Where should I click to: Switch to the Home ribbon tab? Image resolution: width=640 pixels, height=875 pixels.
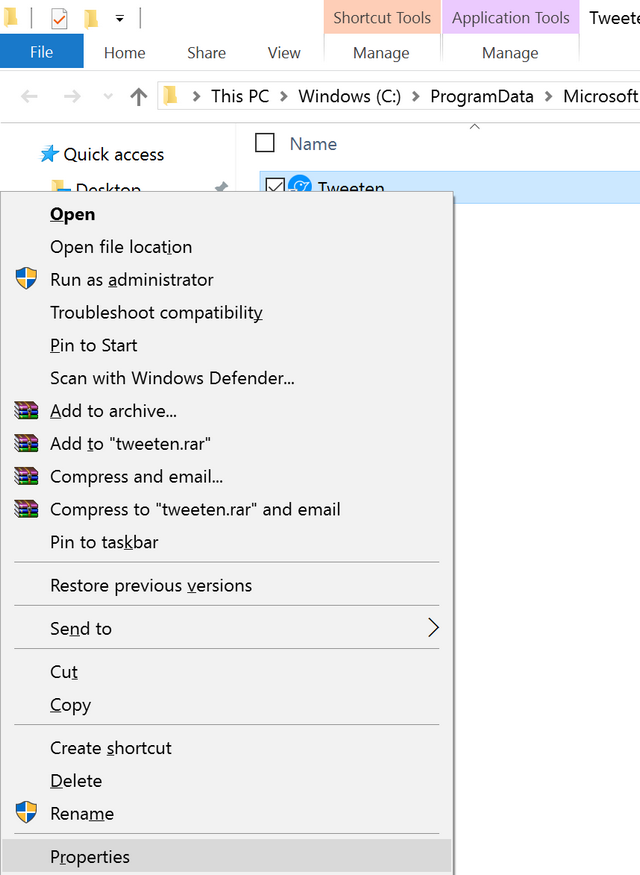124,53
